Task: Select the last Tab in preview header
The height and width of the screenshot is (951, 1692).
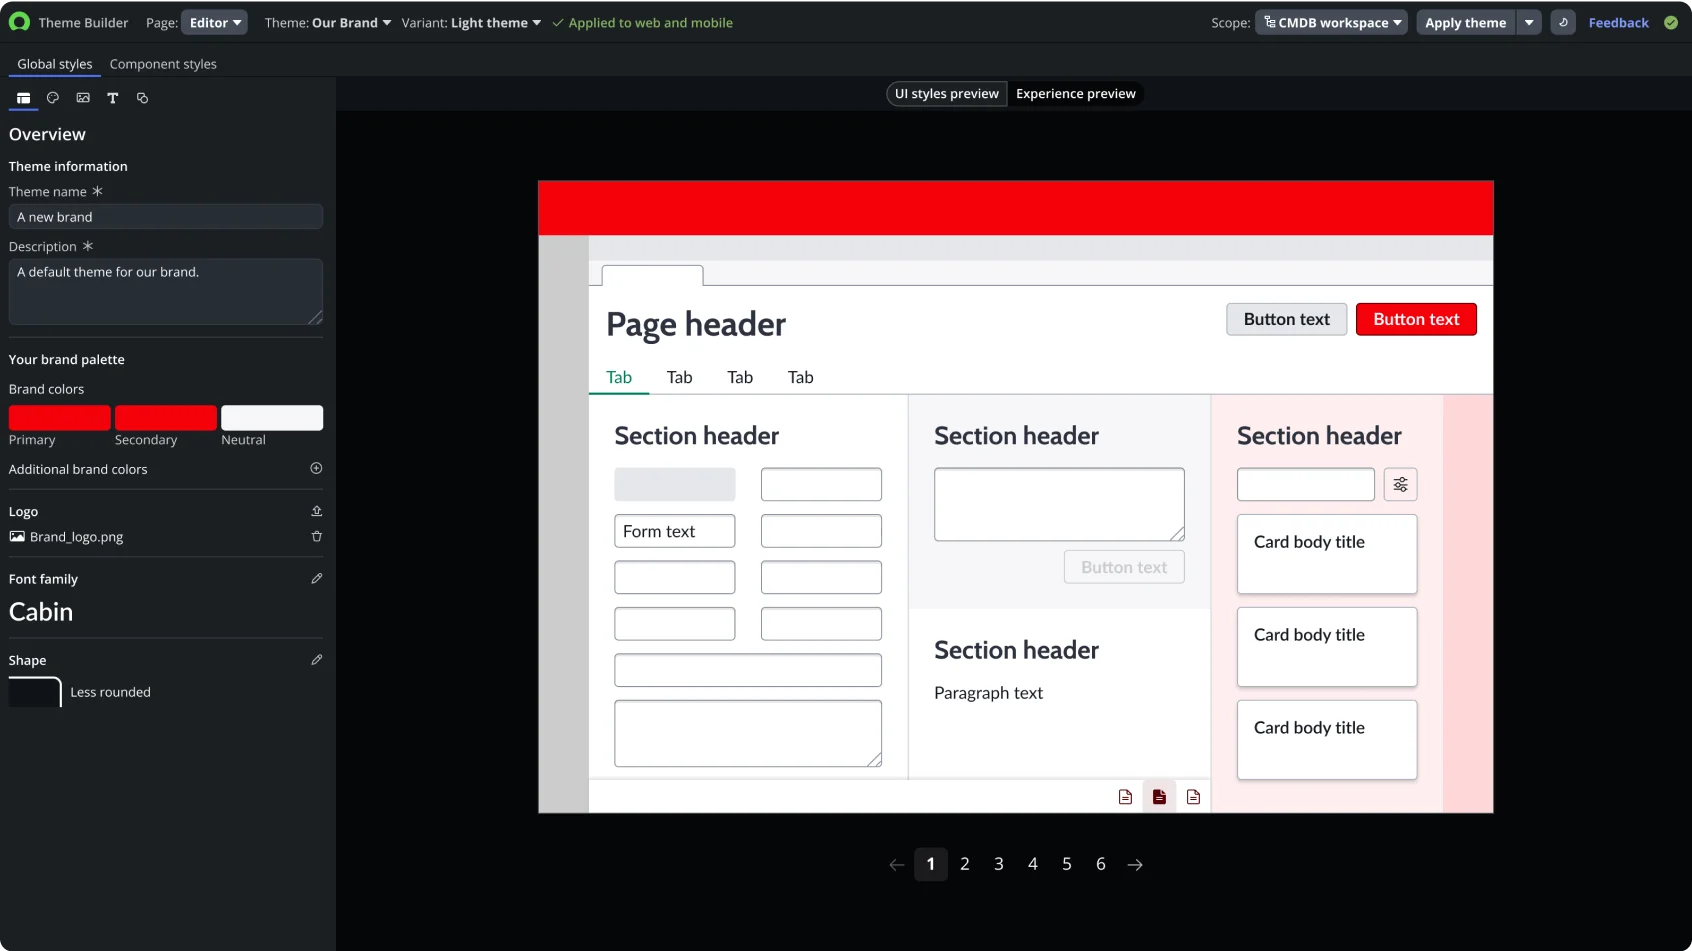Action: tap(801, 377)
